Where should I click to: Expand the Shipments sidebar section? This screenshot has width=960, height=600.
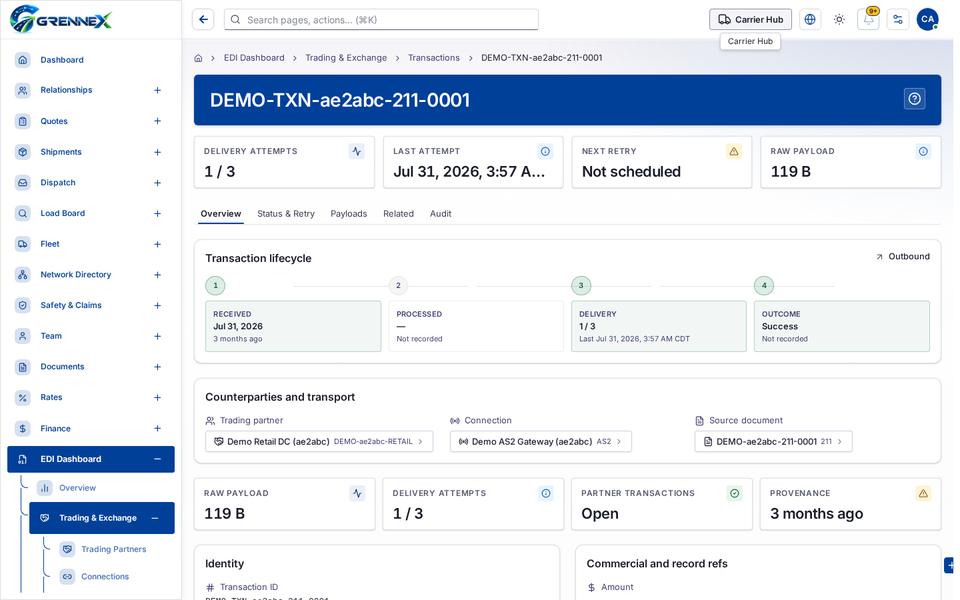click(x=157, y=152)
